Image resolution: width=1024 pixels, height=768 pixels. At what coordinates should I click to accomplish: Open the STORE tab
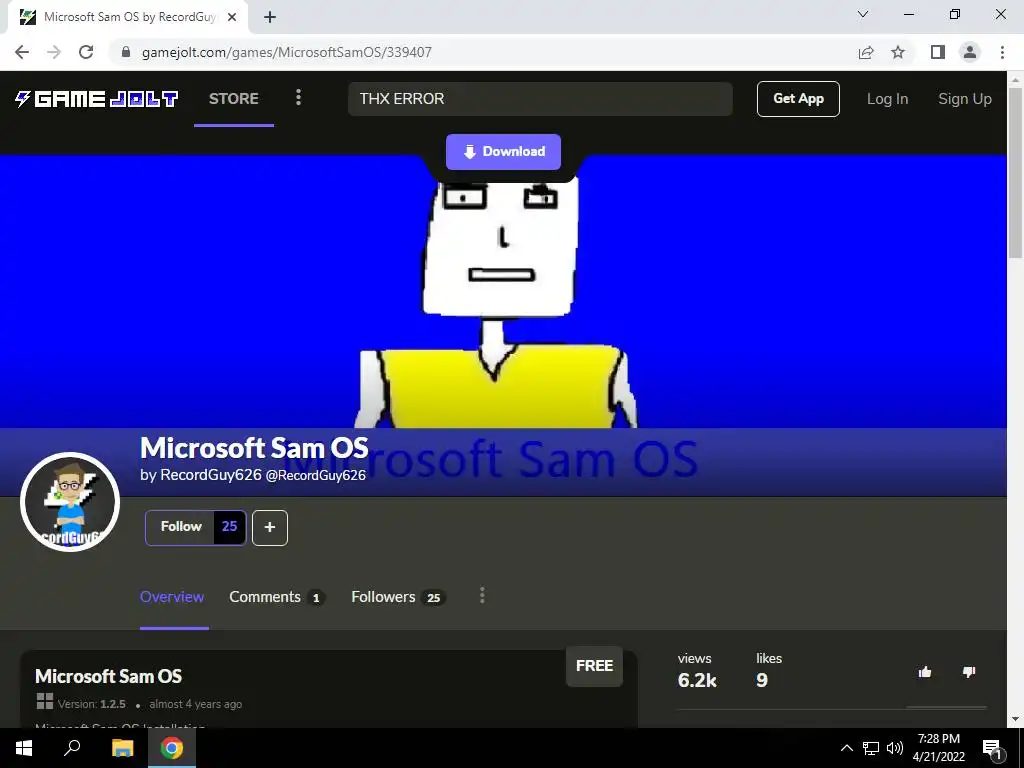[234, 99]
